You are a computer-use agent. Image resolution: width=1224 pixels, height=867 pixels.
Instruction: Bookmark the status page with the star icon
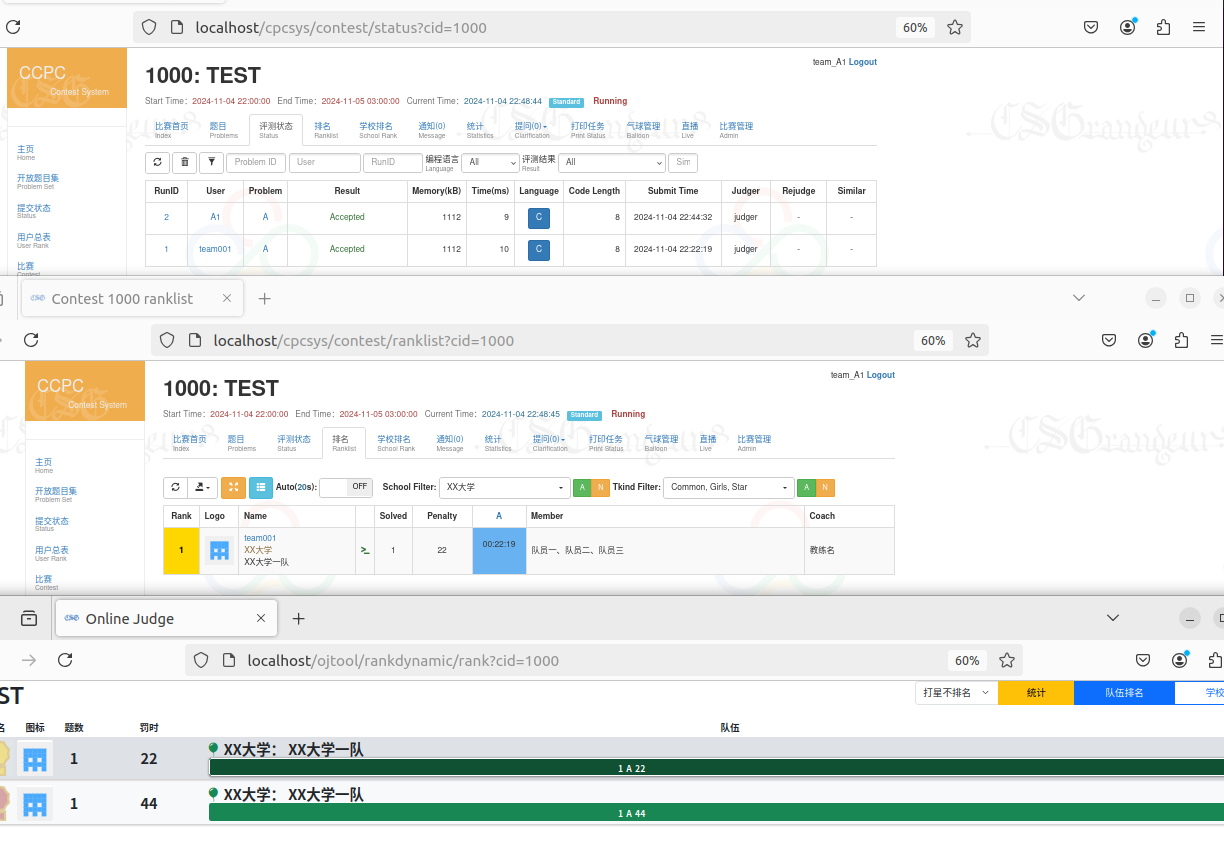pyautogui.click(x=955, y=28)
